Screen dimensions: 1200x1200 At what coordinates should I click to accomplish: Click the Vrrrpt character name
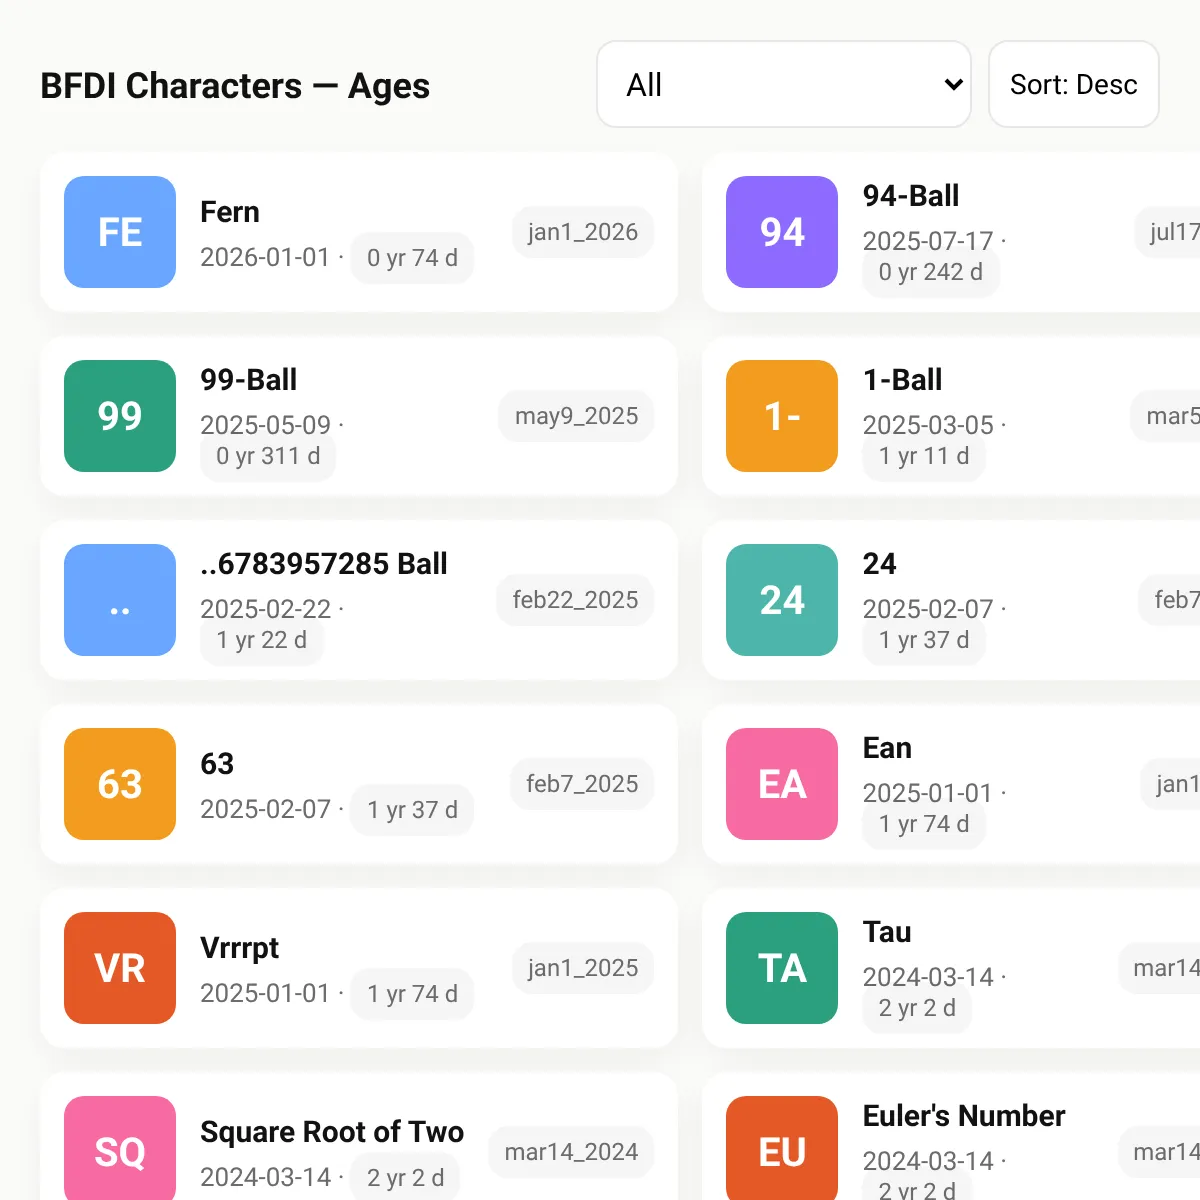[240, 948]
